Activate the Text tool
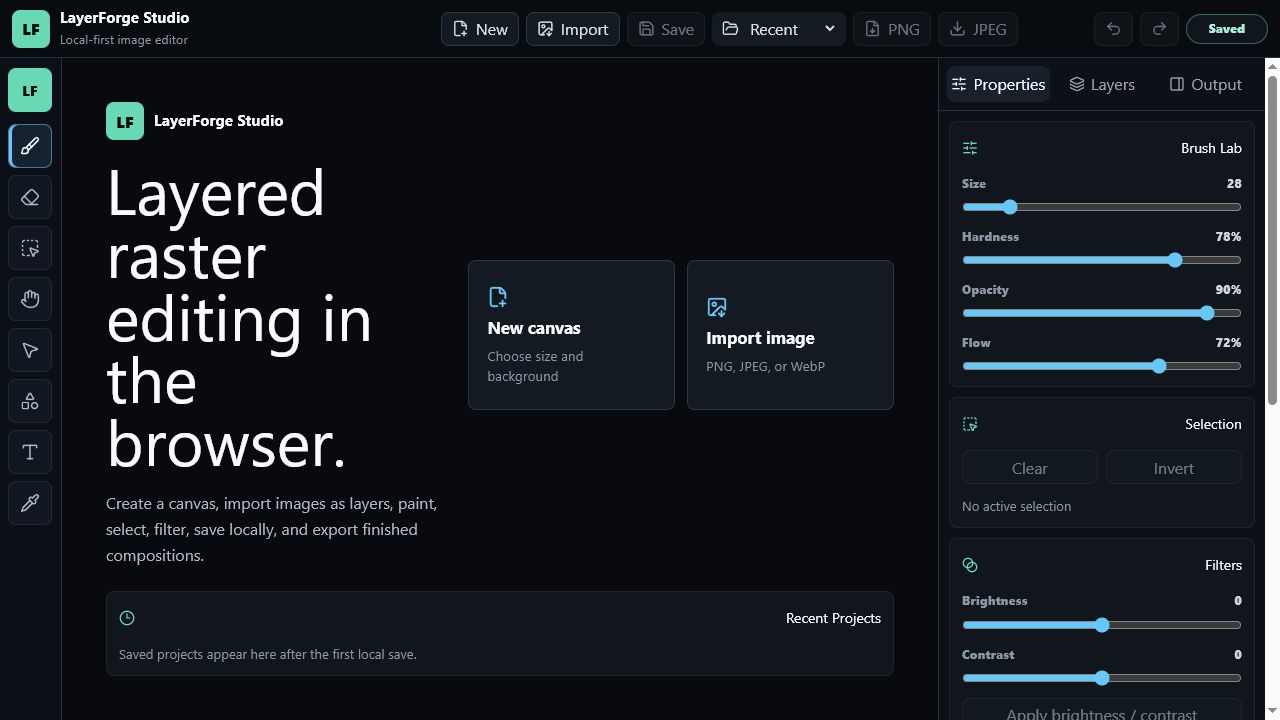This screenshot has width=1280, height=720. pos(30,452)
